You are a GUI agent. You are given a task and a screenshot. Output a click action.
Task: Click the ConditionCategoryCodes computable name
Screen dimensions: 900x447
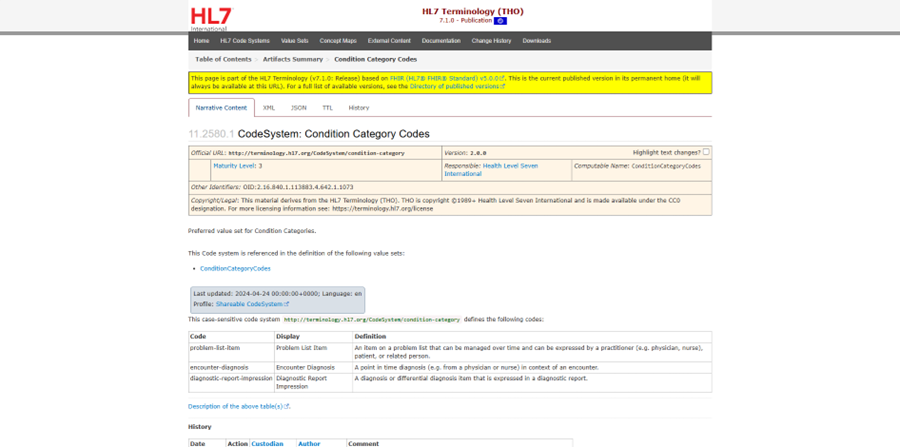click(x=666, y=166)
